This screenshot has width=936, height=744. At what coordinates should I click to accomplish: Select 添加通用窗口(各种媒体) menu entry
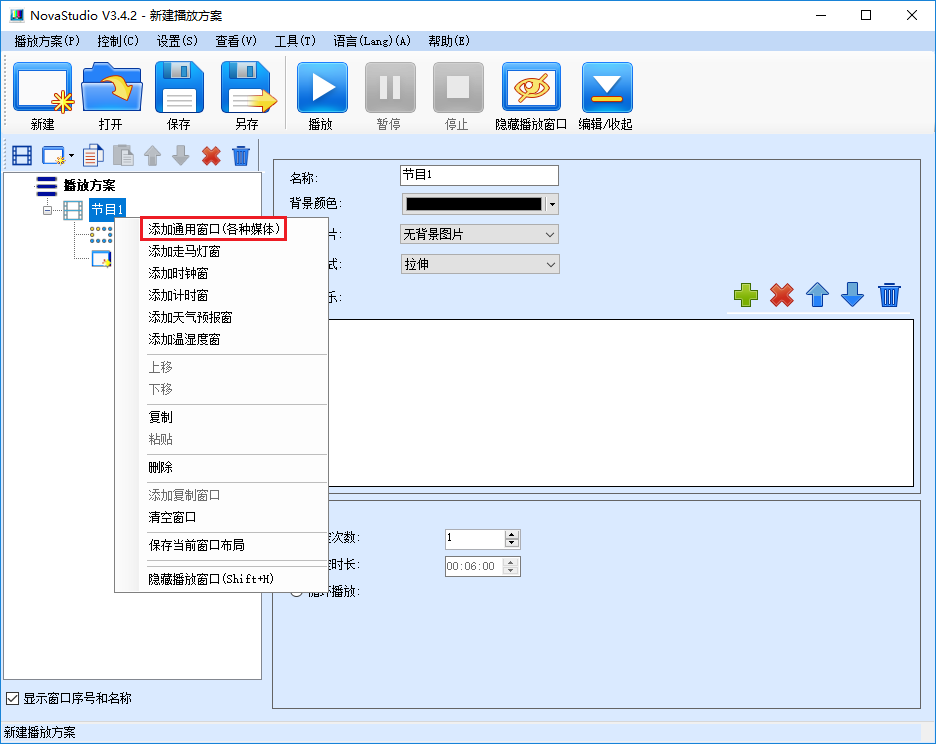215,229
